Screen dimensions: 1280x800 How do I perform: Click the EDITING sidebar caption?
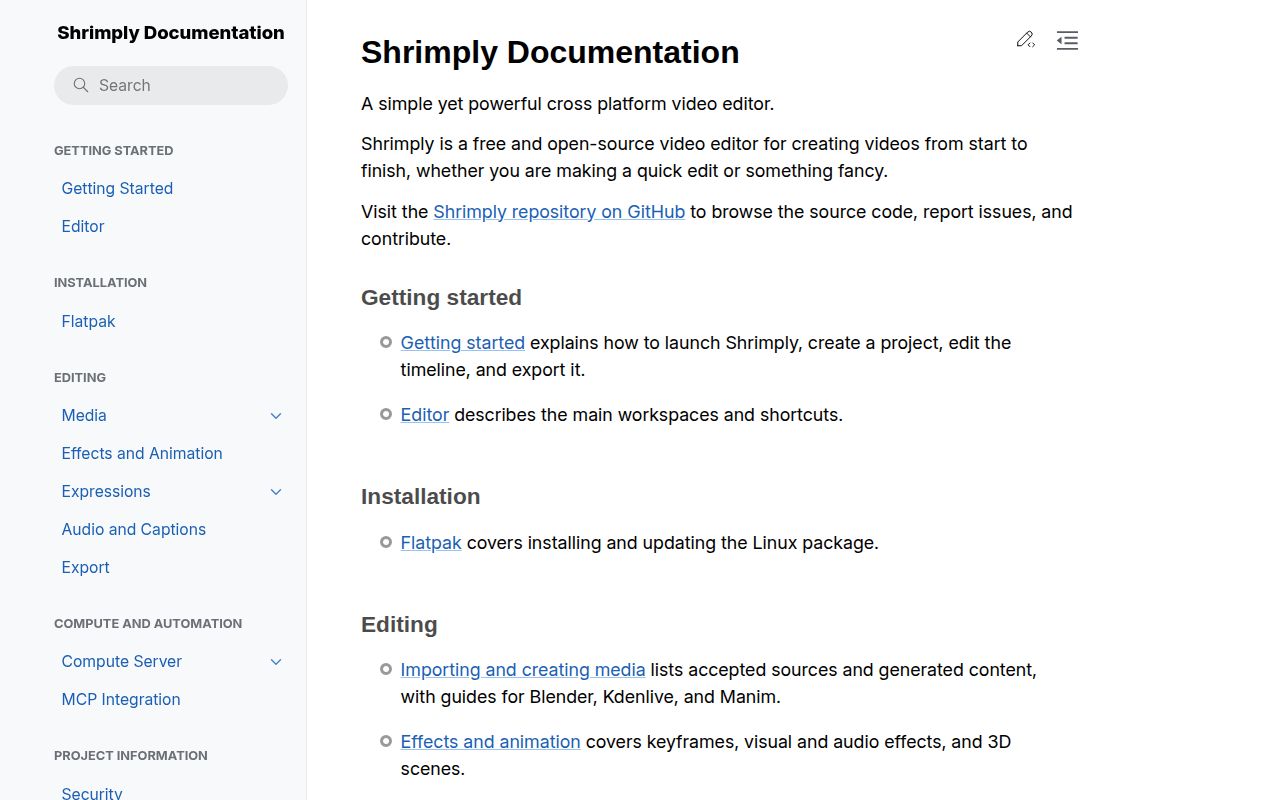point(80,378)
